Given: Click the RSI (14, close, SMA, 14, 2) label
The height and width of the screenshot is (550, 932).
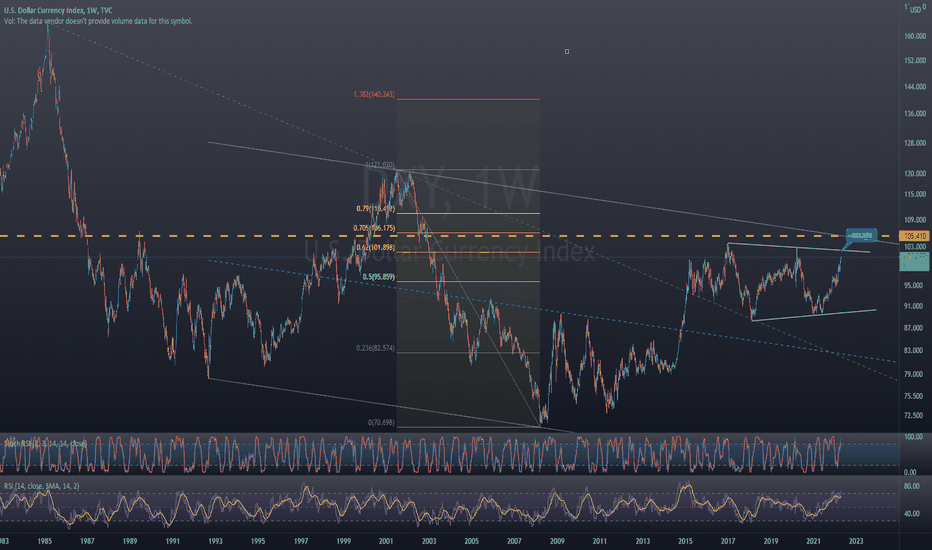Looking at the screenshot, I should 42,486.
